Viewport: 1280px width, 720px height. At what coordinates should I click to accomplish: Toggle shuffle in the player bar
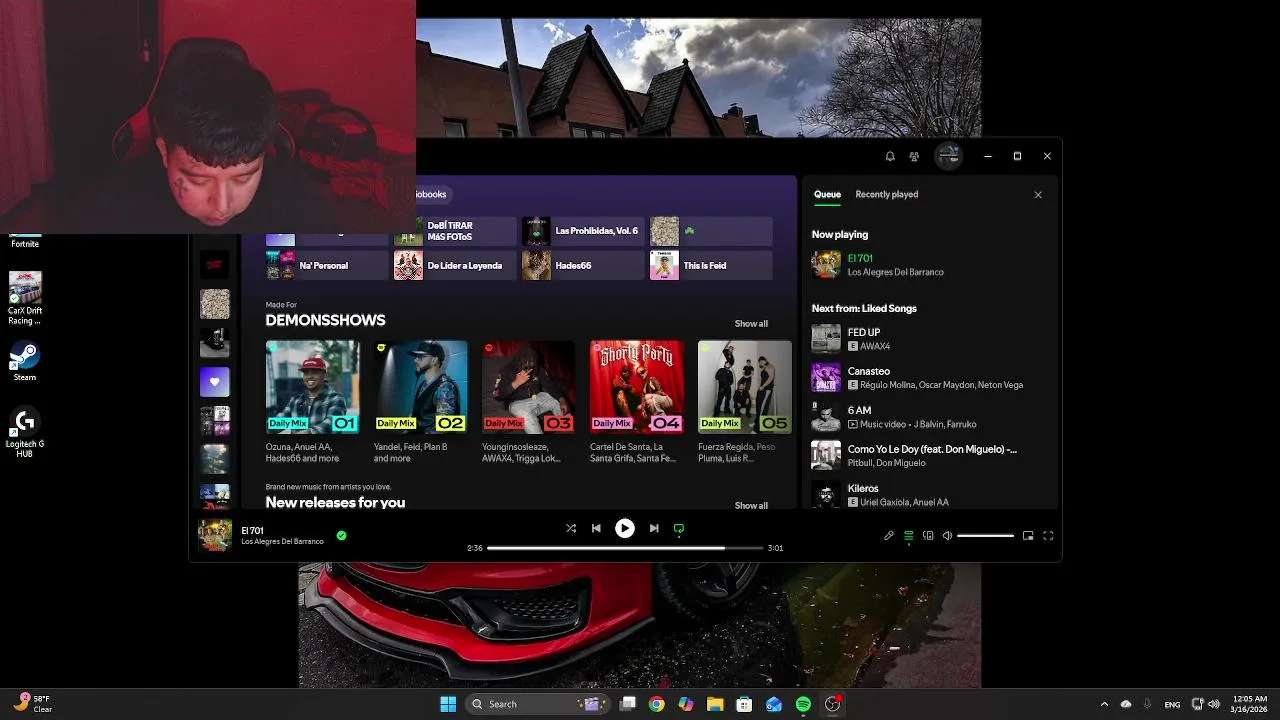571,528
